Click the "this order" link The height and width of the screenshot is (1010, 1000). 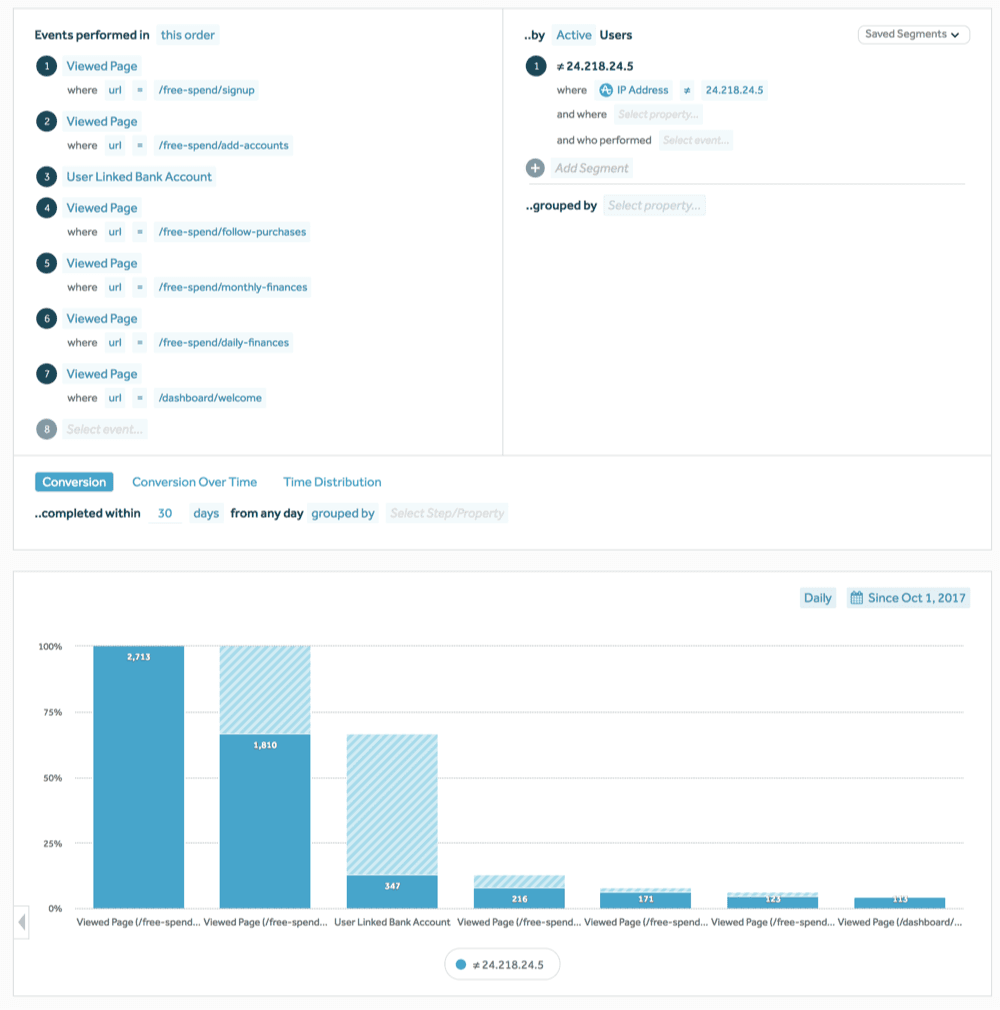click(187, 35)
